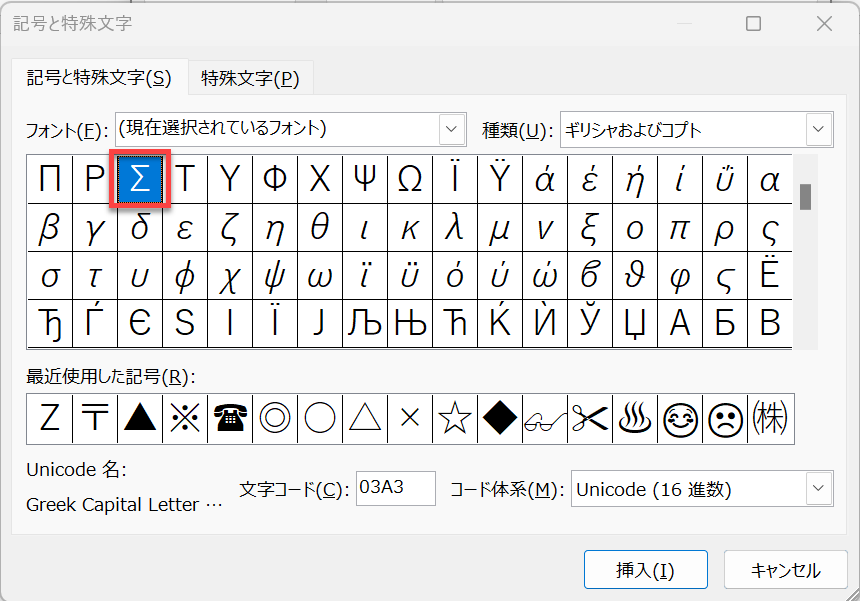This screenshot has height=601, width=860.
Task: Close the 記号と特殊文字 dialog
Action: [824, 24]
